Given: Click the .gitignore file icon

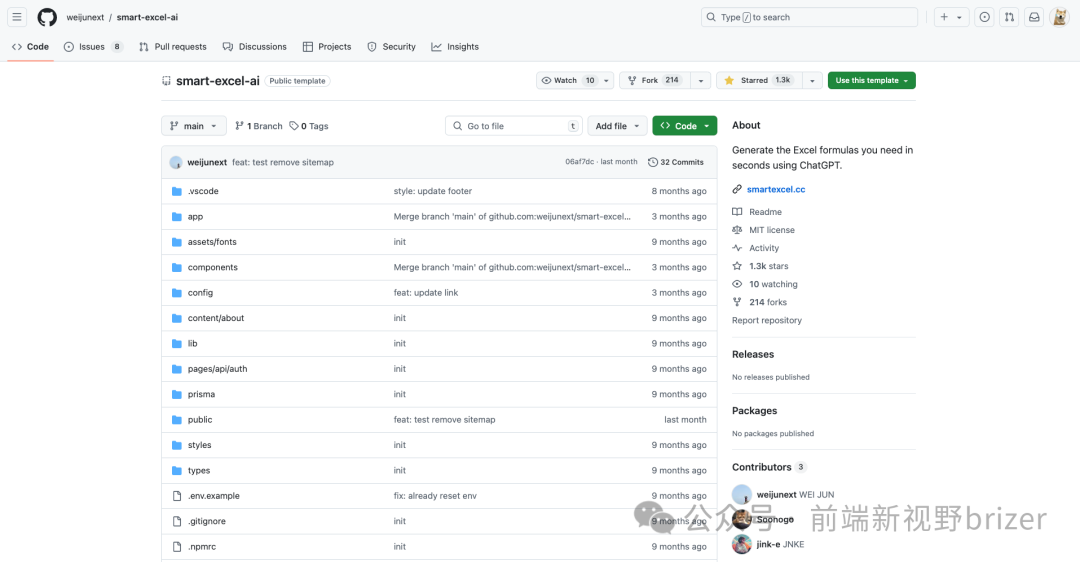Looking at the screenshot, I should (177, 521).
